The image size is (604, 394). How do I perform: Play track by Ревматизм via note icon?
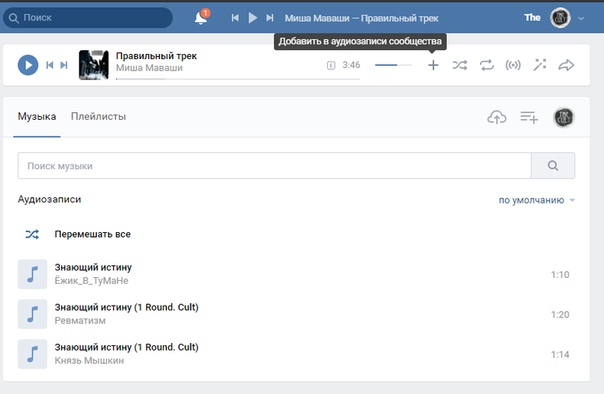[32, 314]
